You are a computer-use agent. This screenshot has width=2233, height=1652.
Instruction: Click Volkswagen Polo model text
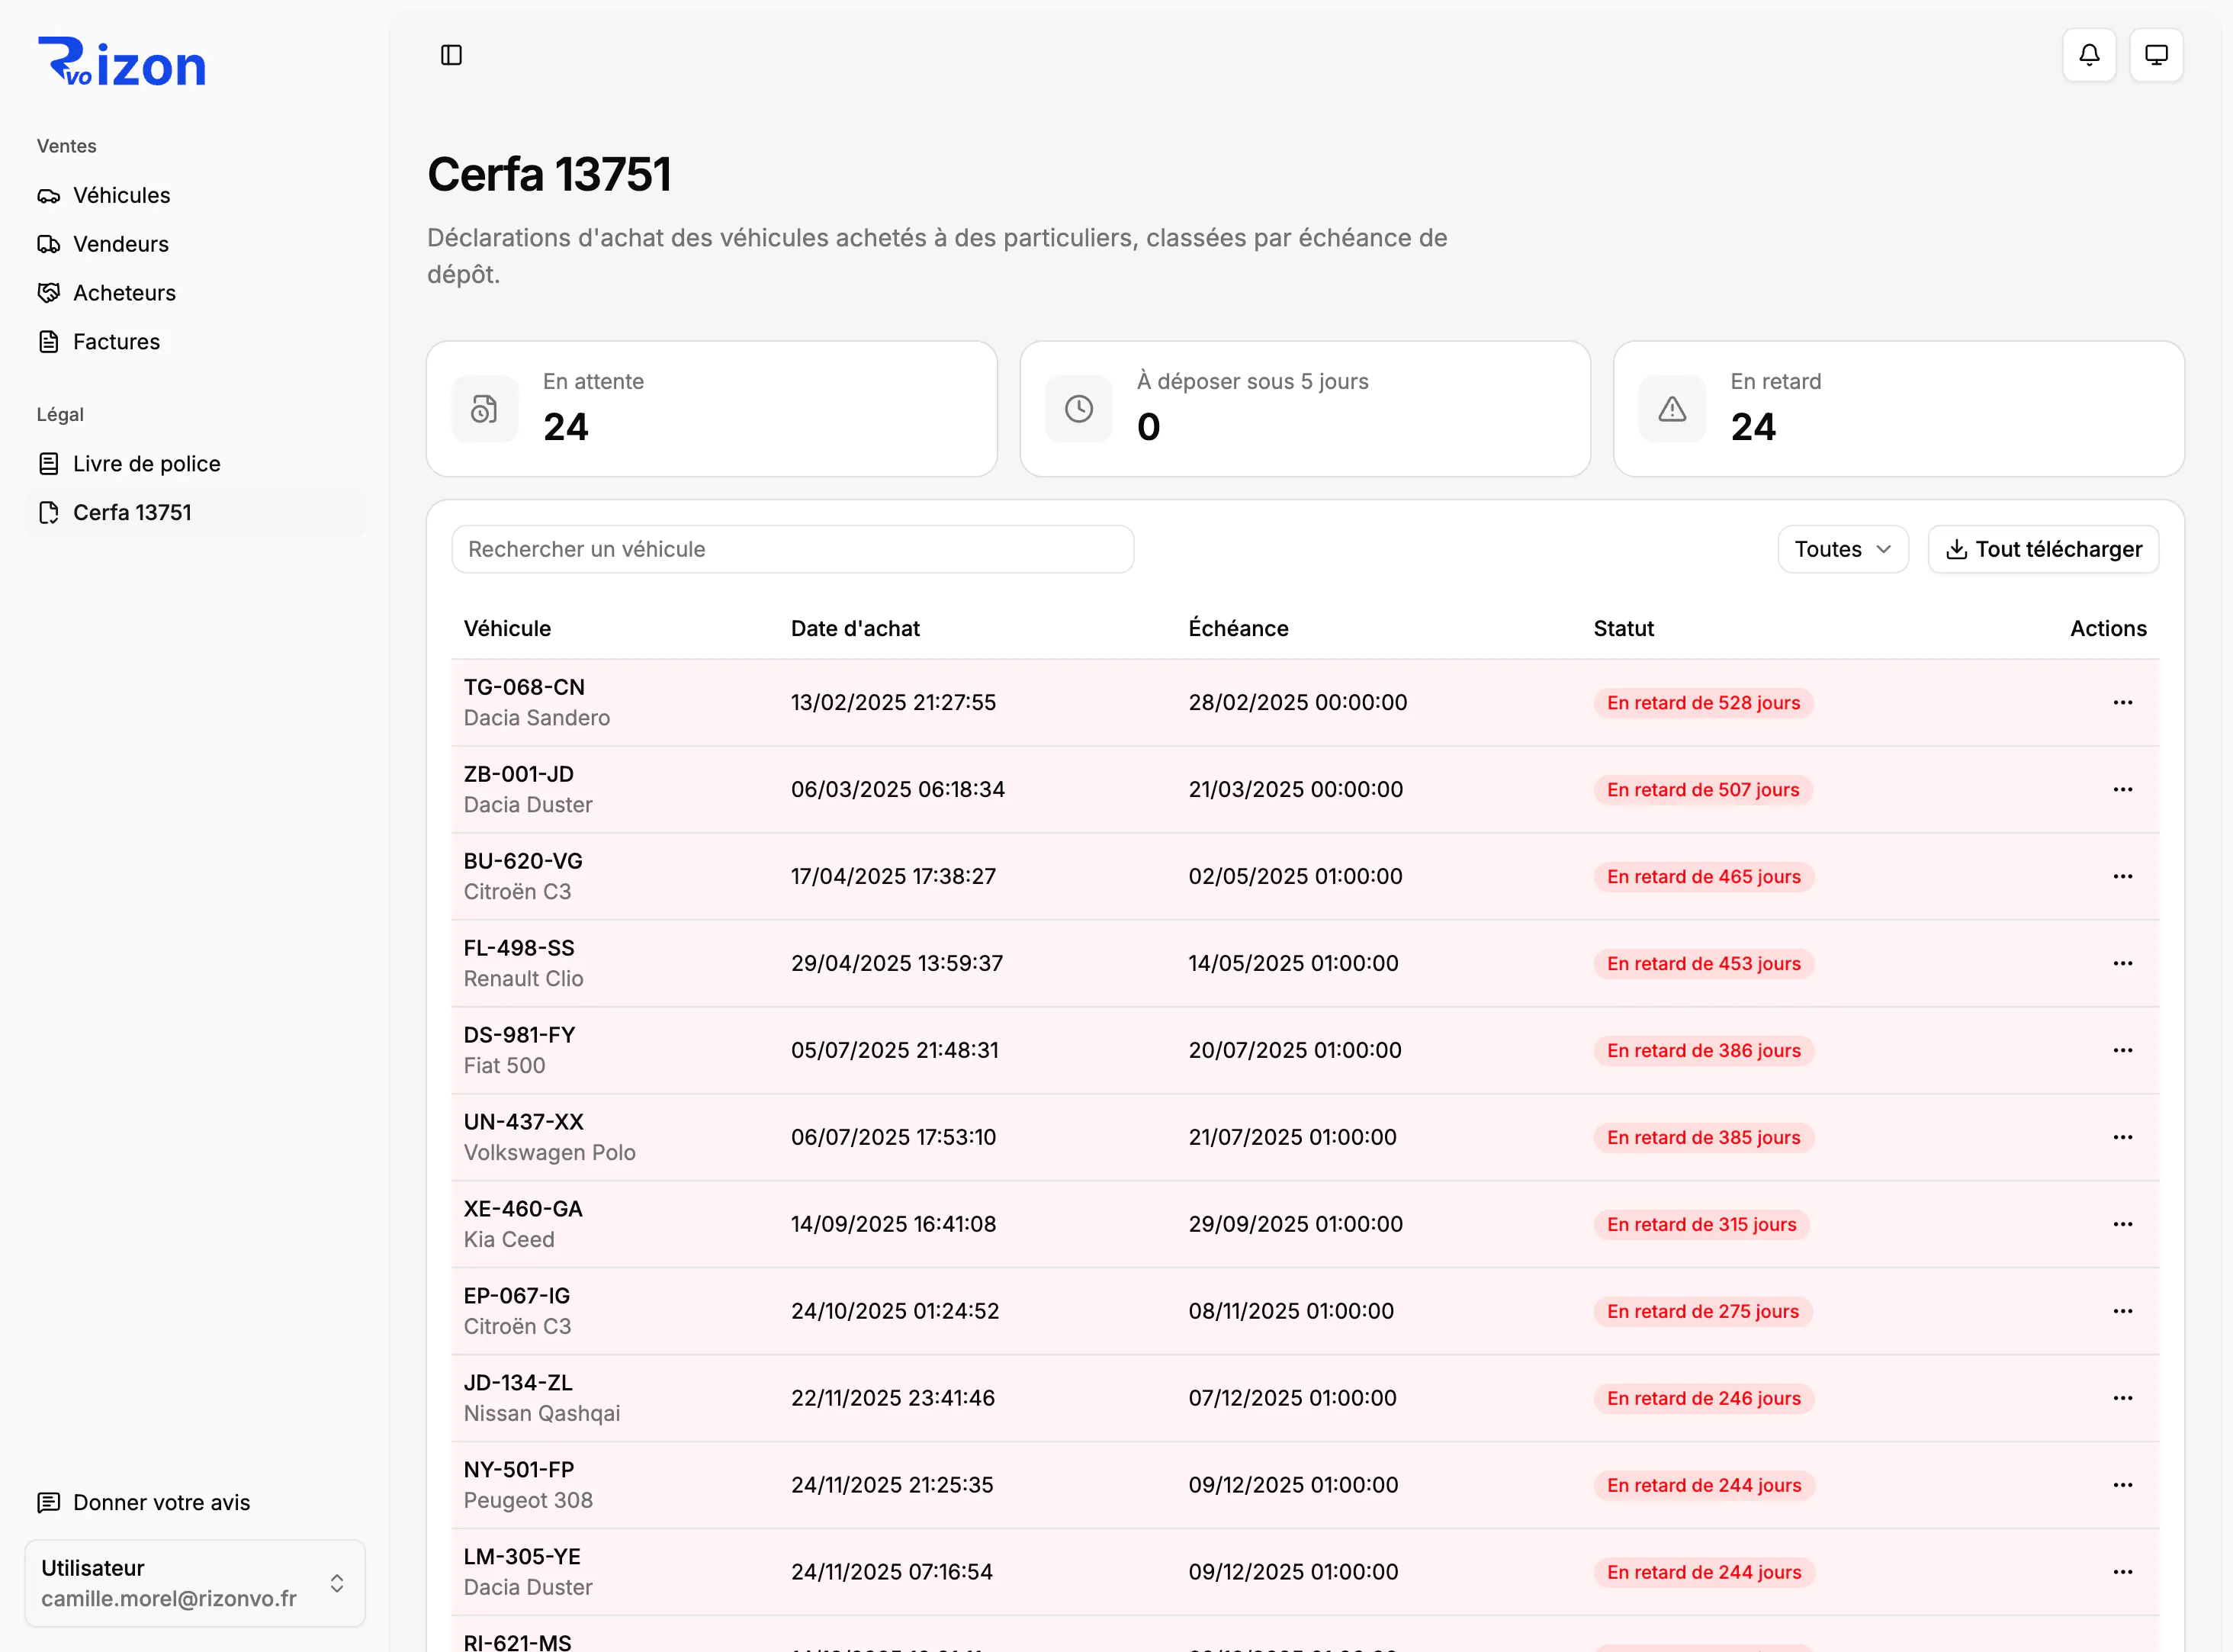click(549, 1153)
